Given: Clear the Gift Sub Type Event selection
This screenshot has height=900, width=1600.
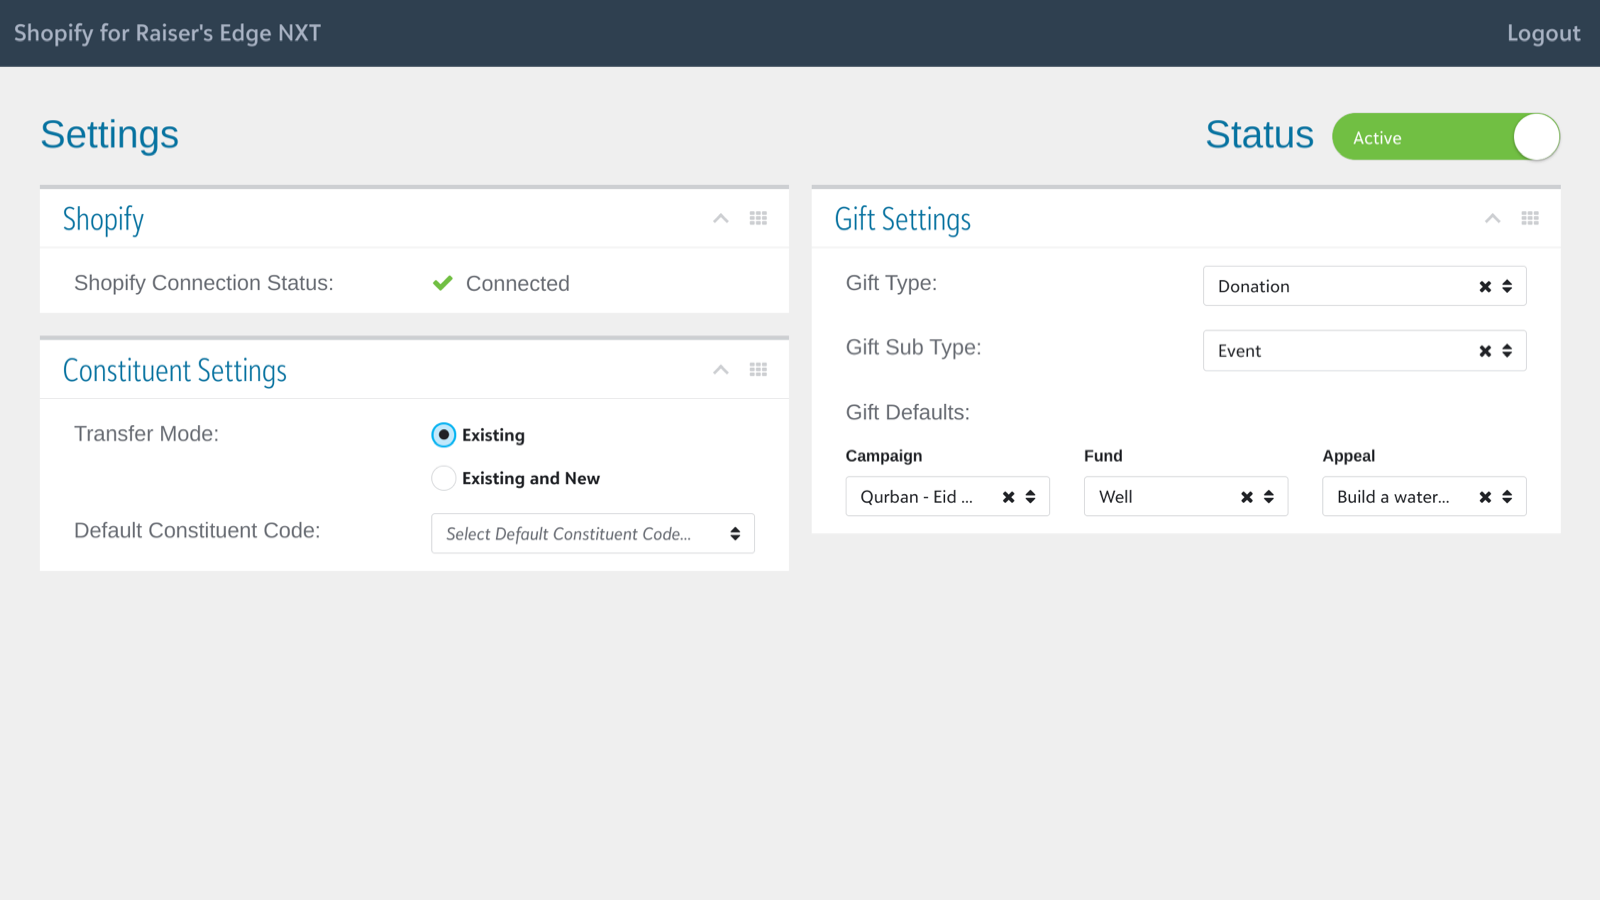Looking at the screenshot, I should [x=1485, y=351].
